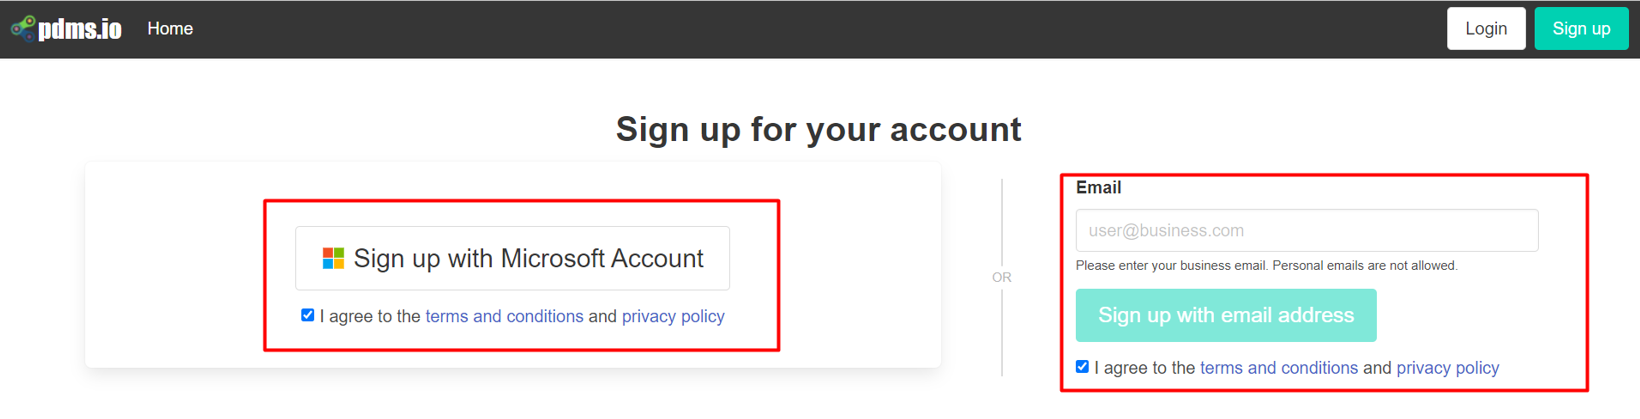
Task: Click the pdms.io gear logo icon
Action: 22,28
